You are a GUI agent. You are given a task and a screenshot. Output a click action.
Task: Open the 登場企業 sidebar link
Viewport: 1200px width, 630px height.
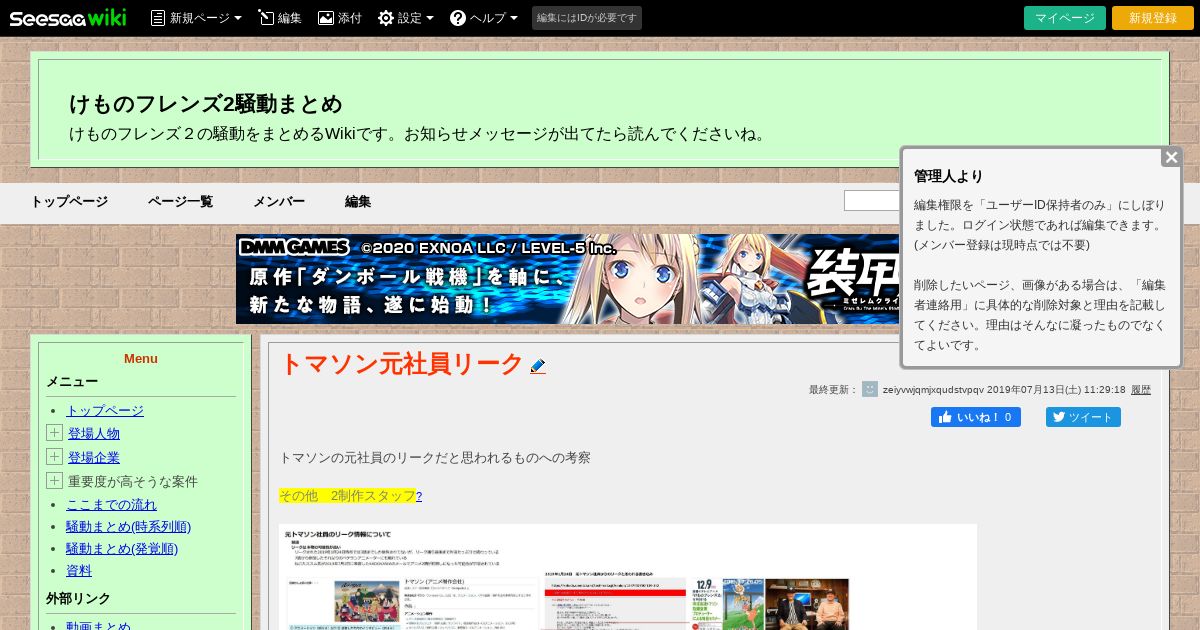94,457
